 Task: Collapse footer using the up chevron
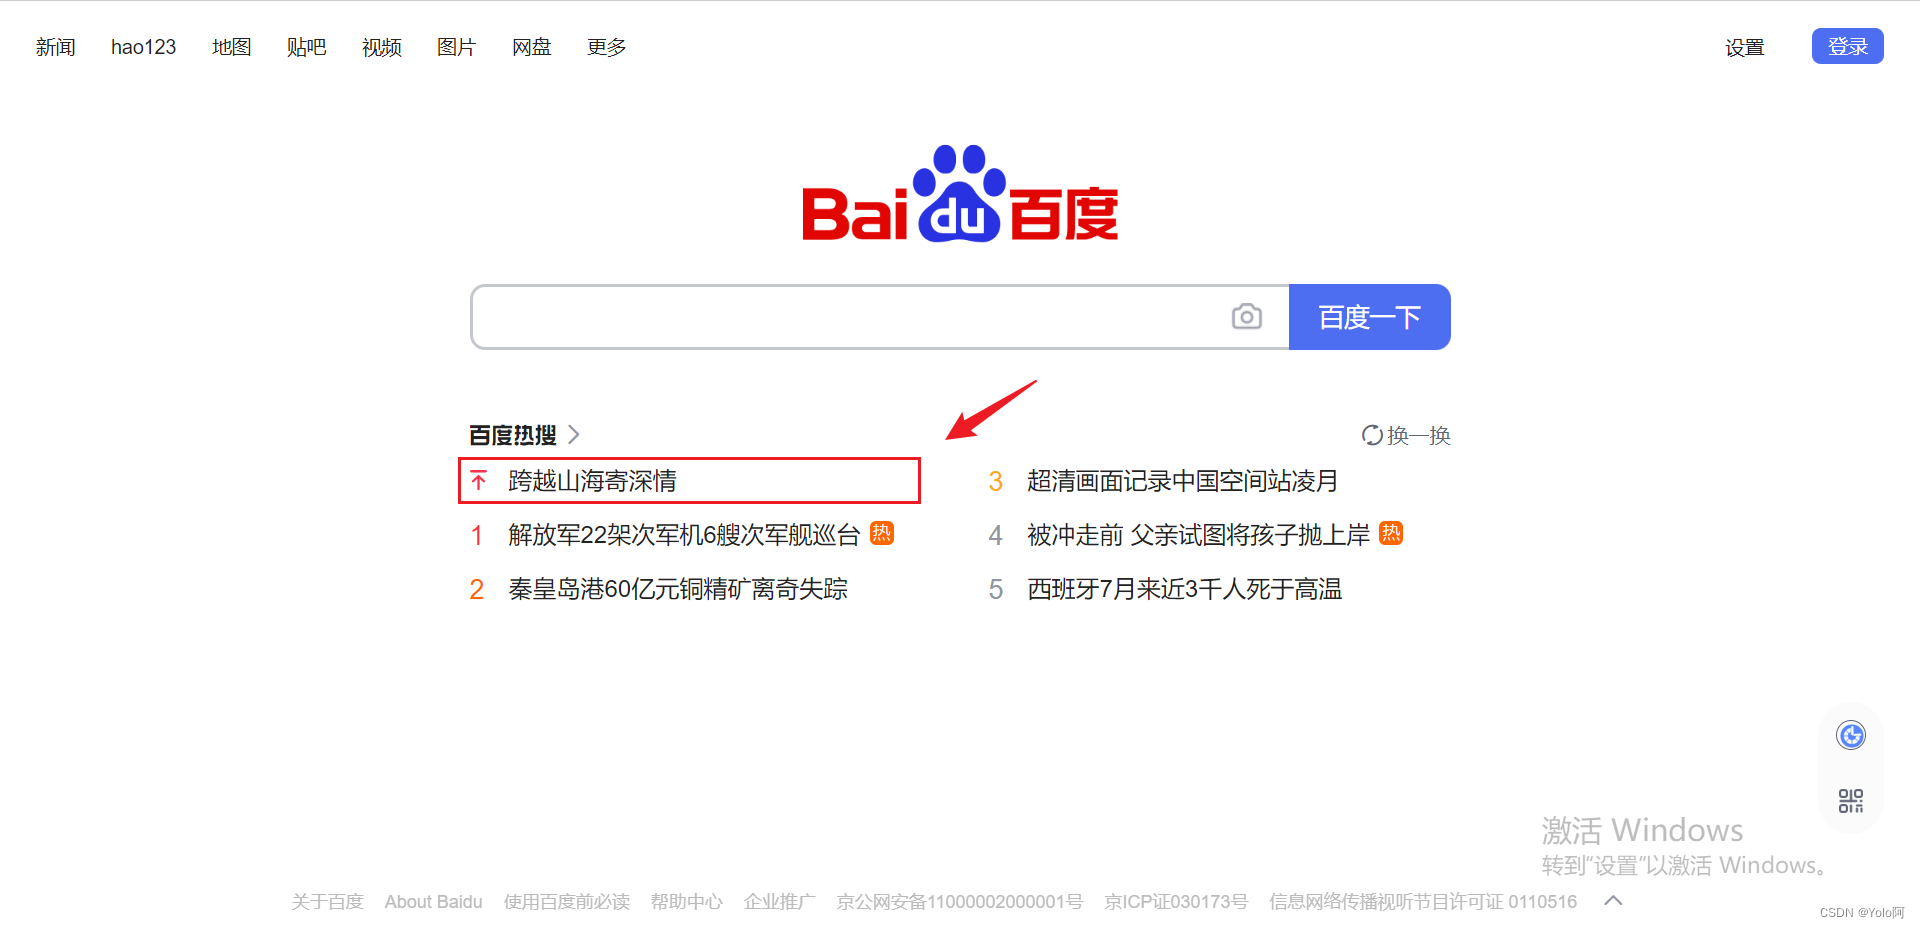pyautogui.click(x=1613, y=901)
